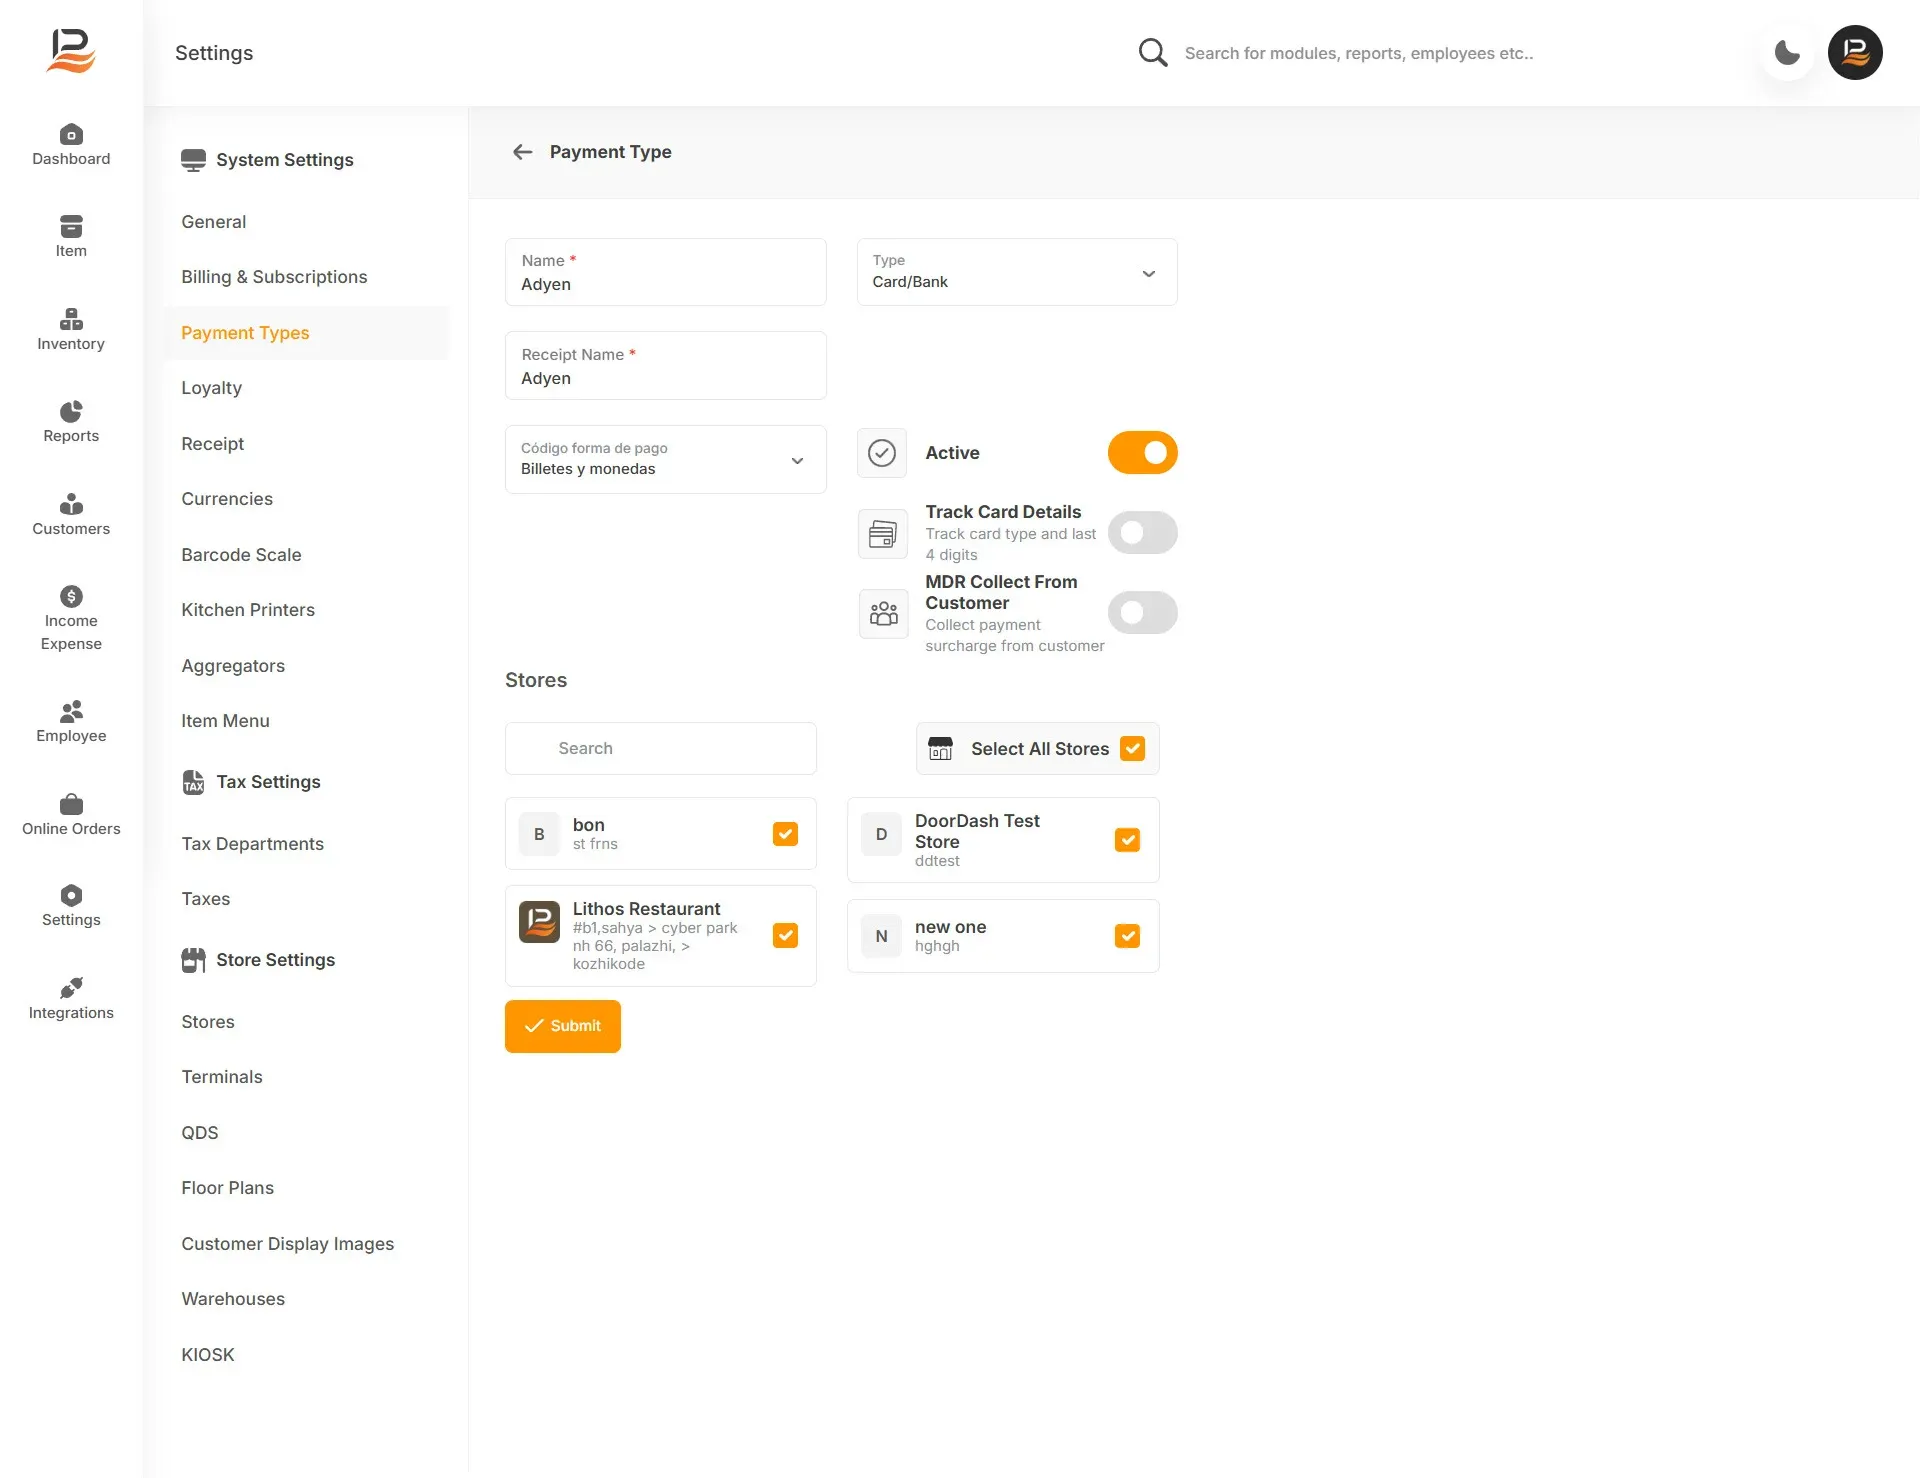Open Currencies settings
The image size is (1920, 1478).
[227, 499]
